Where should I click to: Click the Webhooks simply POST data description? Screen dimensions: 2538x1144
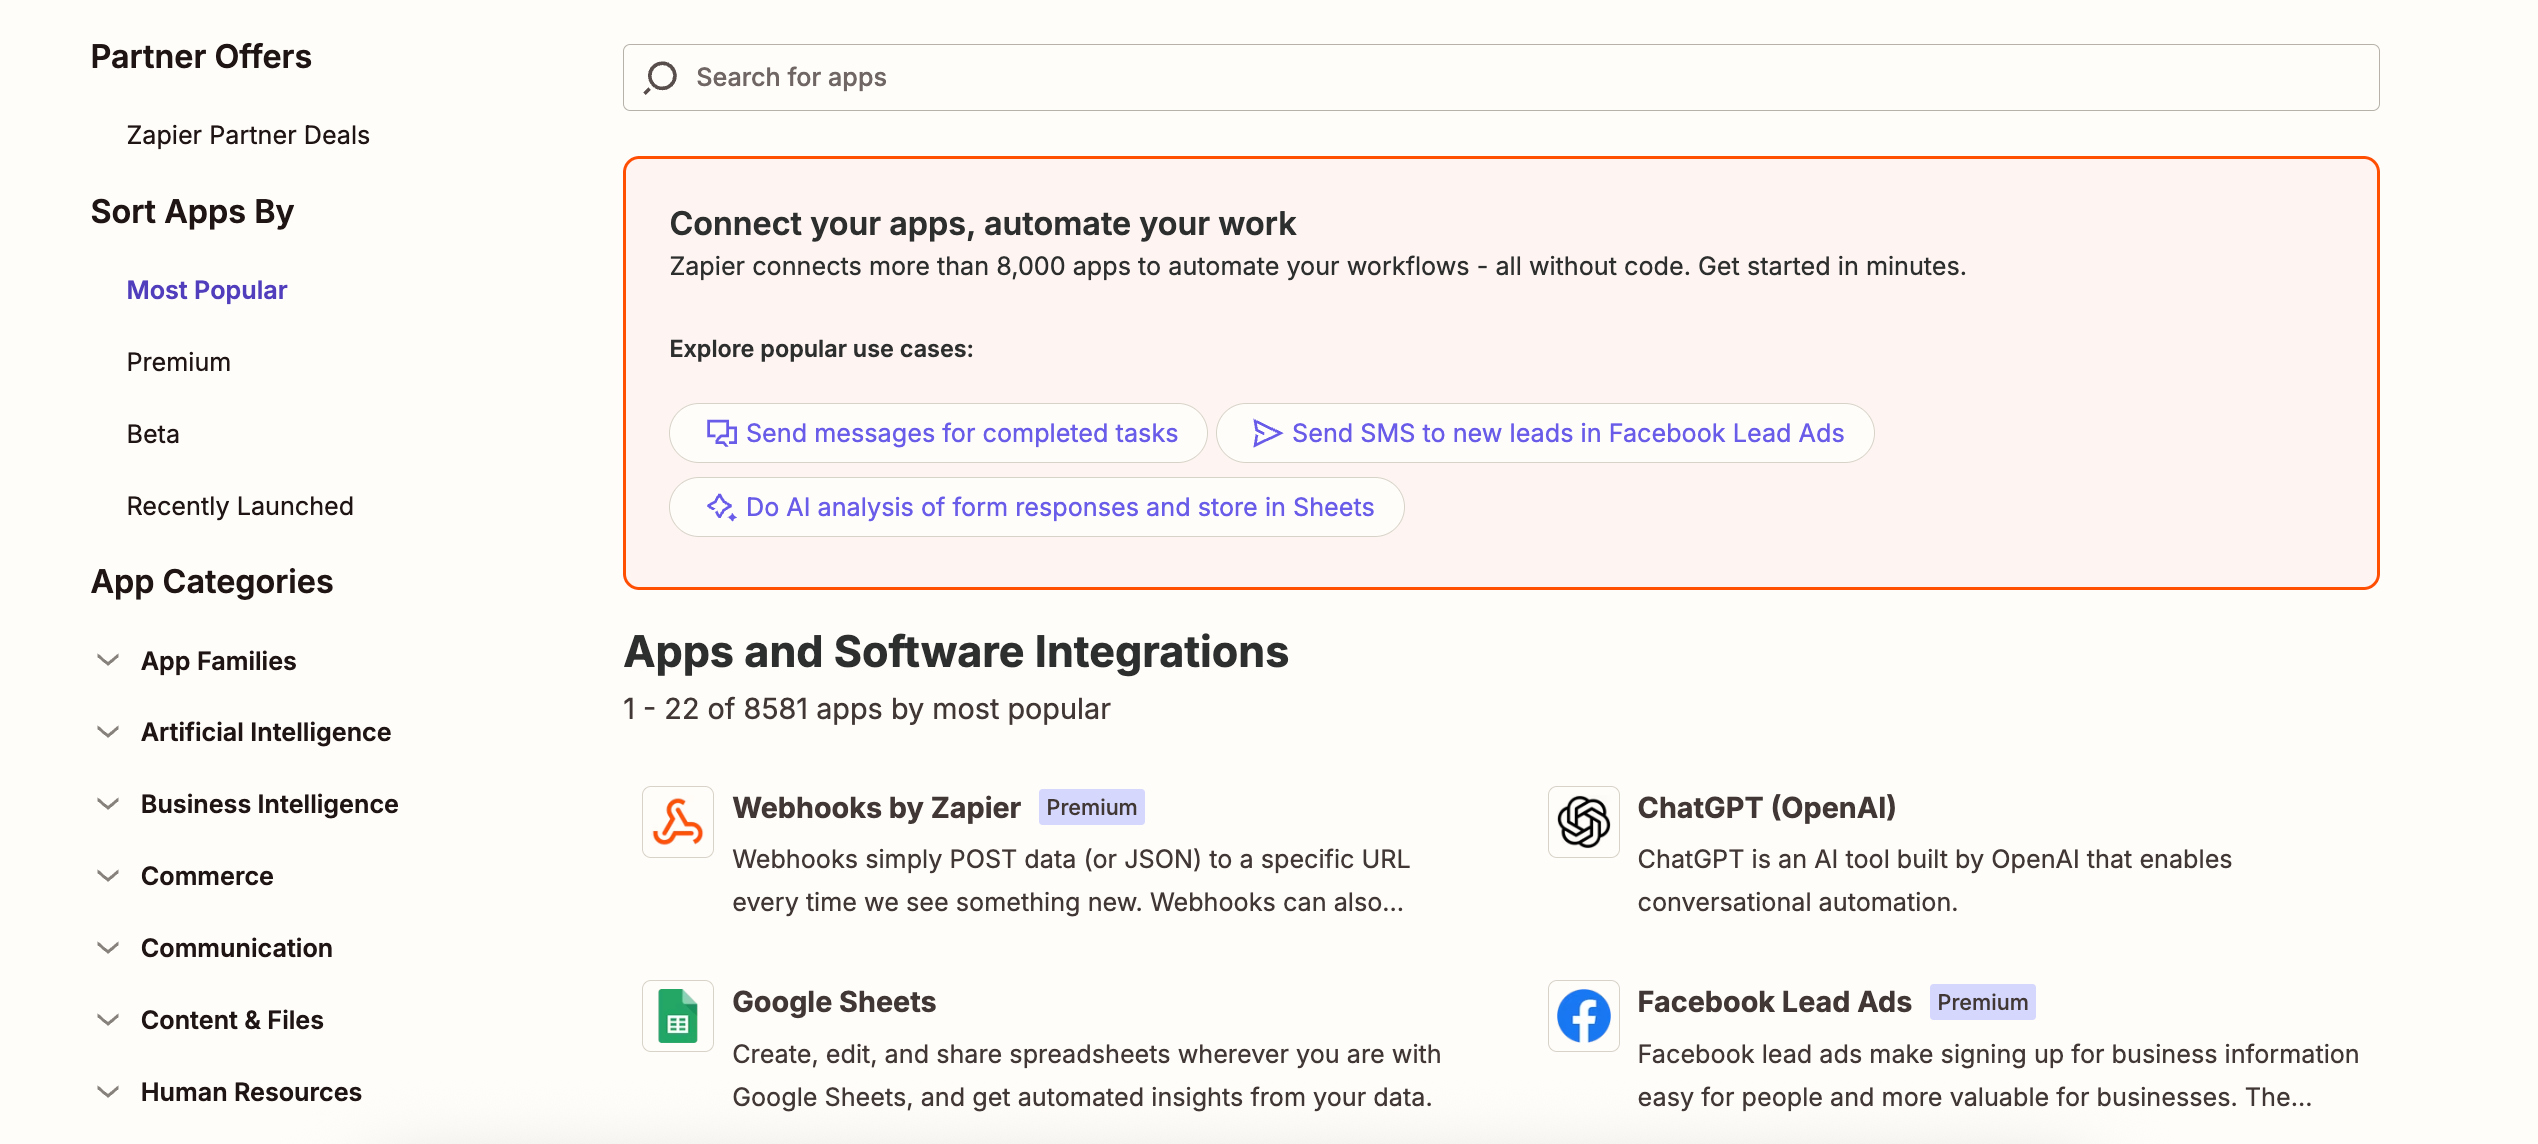1071,880
